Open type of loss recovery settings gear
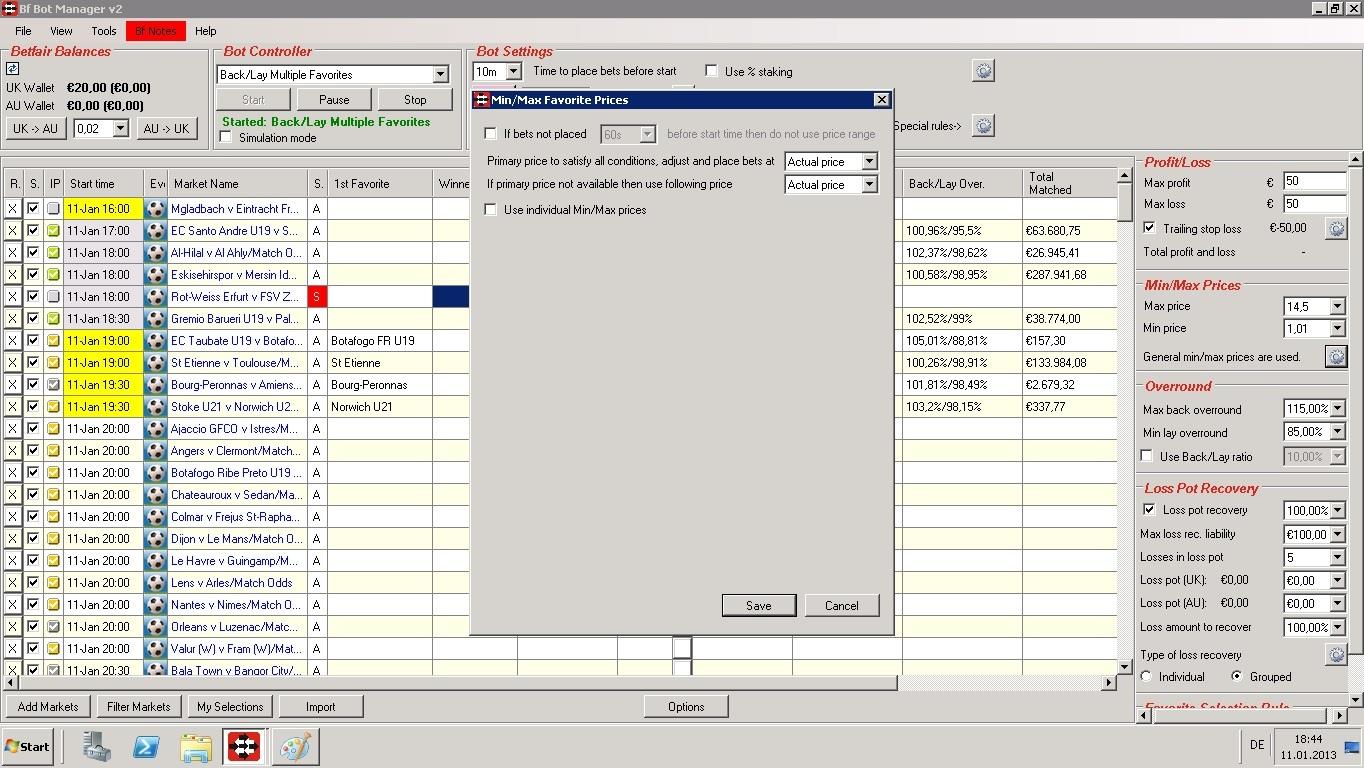The width and height of the screenshot is (1364, 768). (x=1336, y=654)
